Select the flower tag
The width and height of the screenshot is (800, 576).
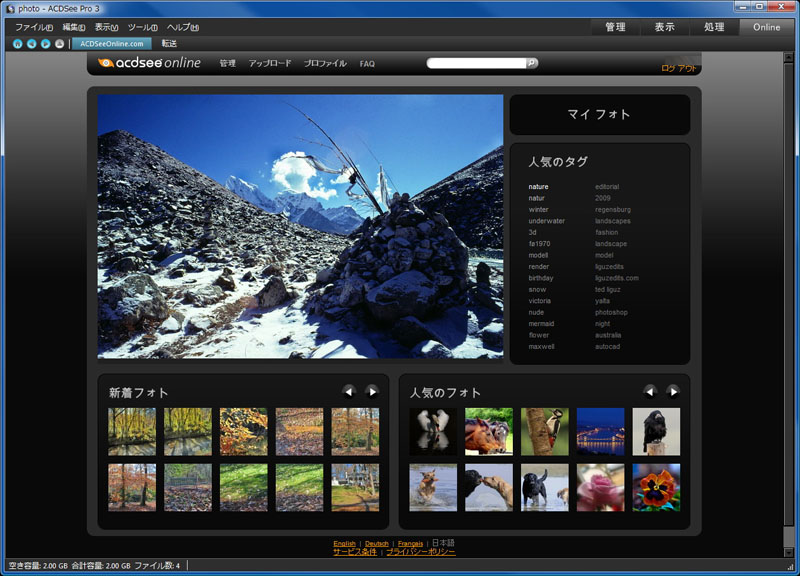539,335
